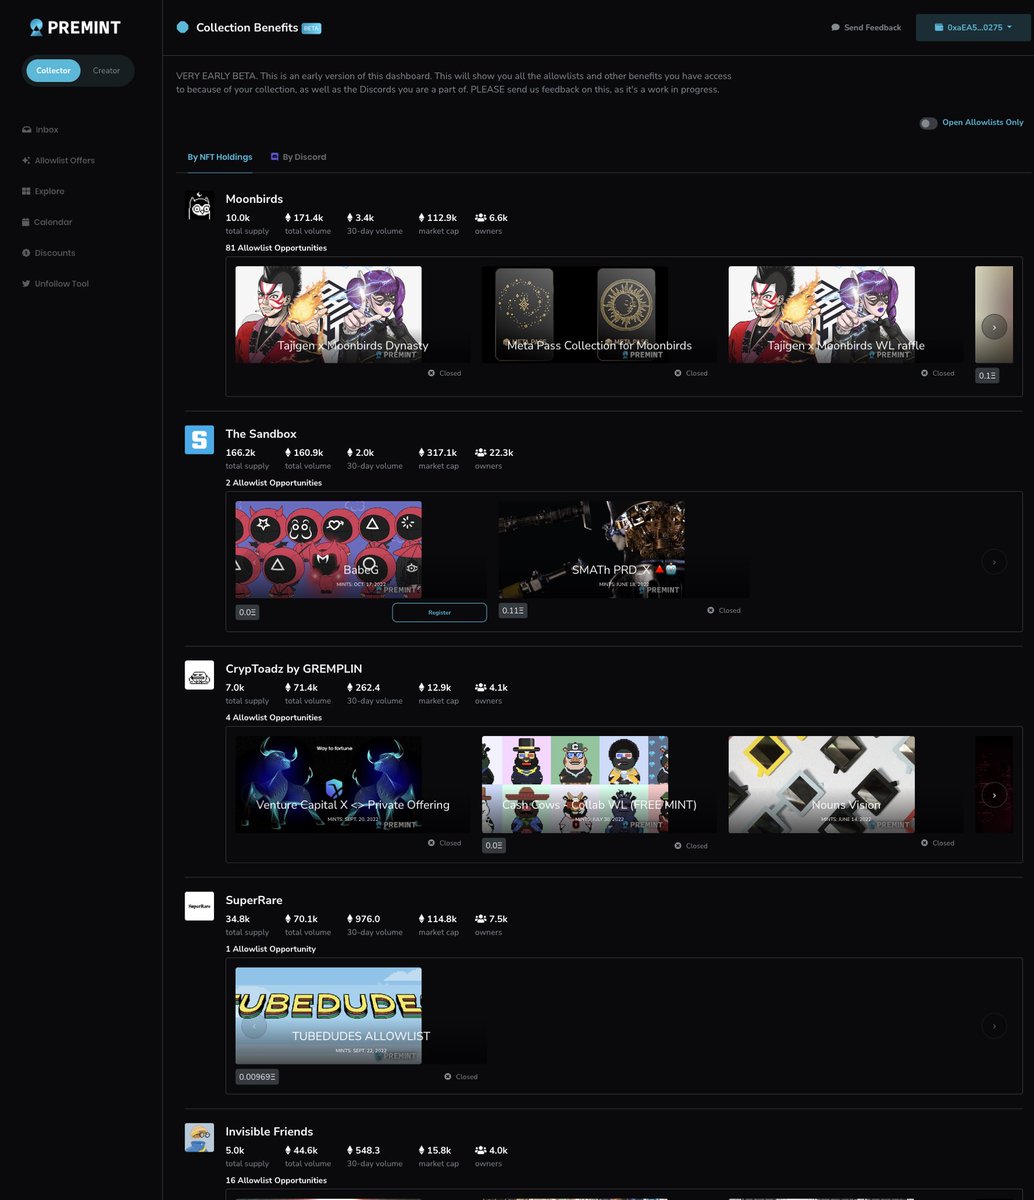
Task: Click SuperRare carousel next arrow
Action: 994,1025
